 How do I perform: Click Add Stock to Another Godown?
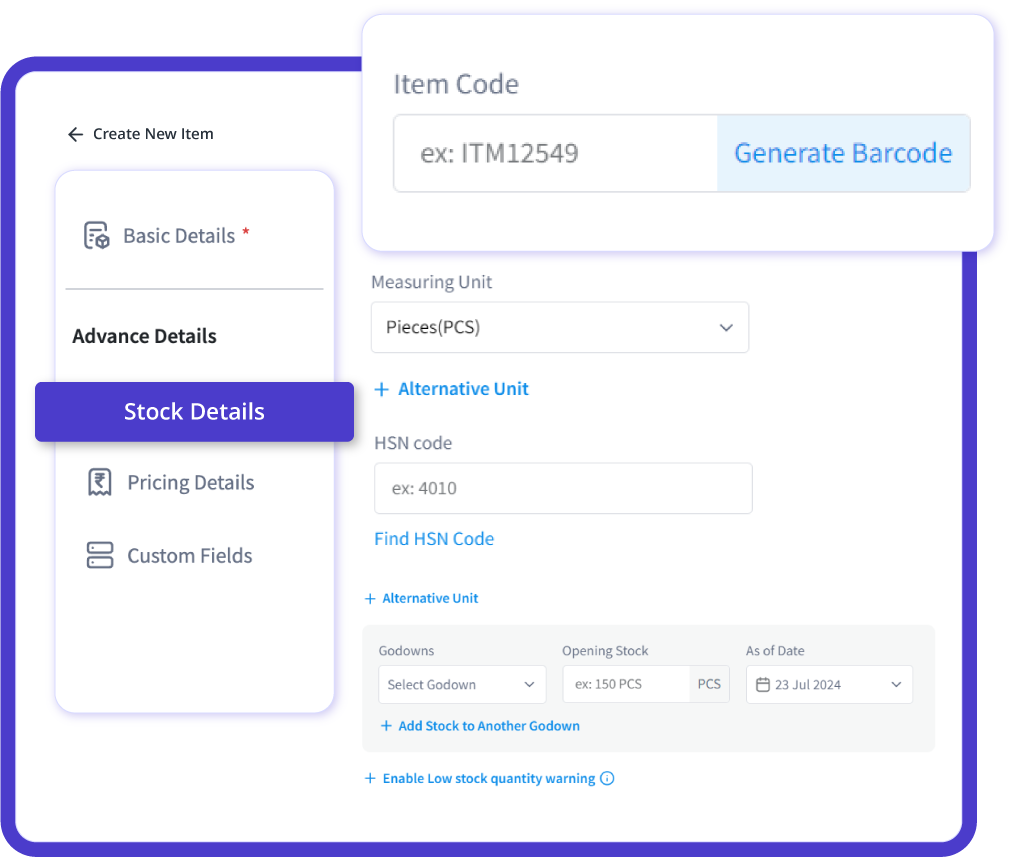(489, 726)
